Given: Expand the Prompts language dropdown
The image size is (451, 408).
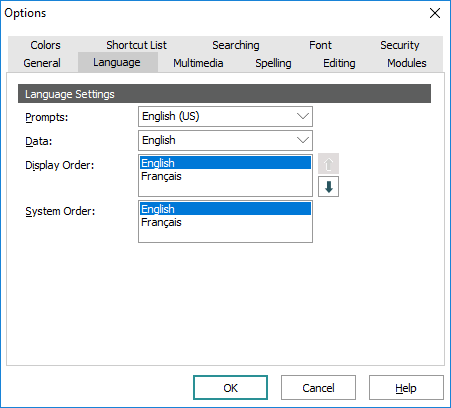Looking at the screenshot, I should coord(225,116).
